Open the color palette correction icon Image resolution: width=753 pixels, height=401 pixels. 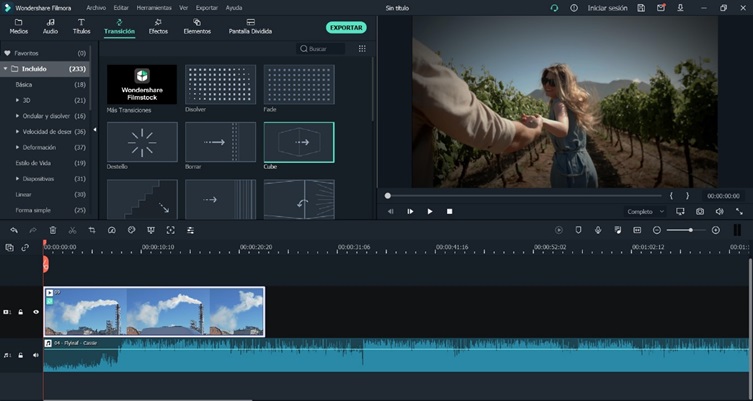tap(131, 230)
